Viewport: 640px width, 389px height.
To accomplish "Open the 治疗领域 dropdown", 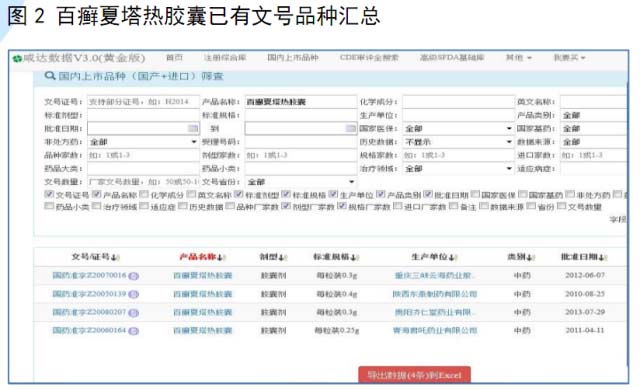I will tap(458, 169).
